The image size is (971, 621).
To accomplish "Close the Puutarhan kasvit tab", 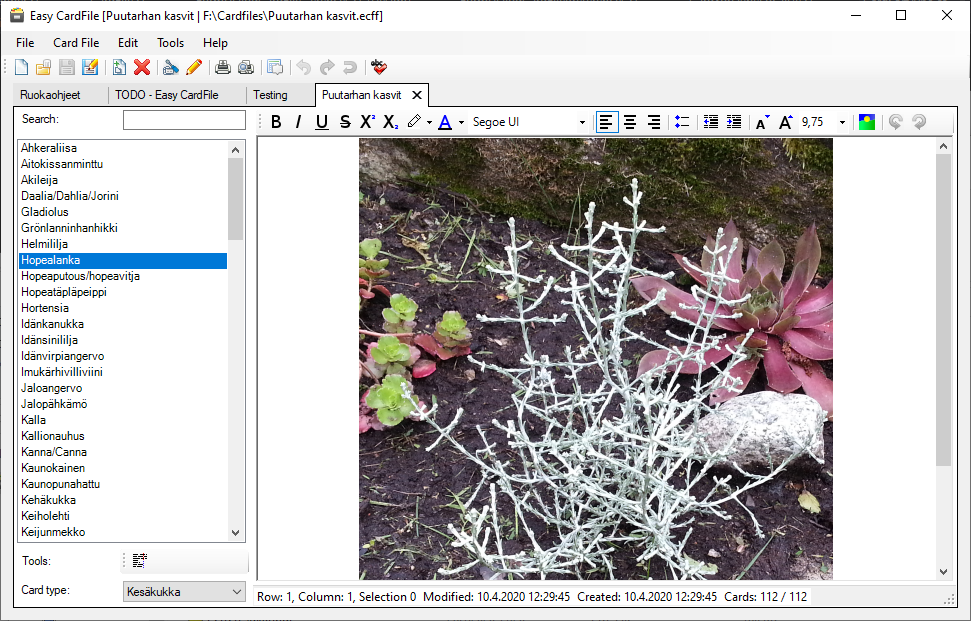I will pyautogui.click(x=417, y=95).
